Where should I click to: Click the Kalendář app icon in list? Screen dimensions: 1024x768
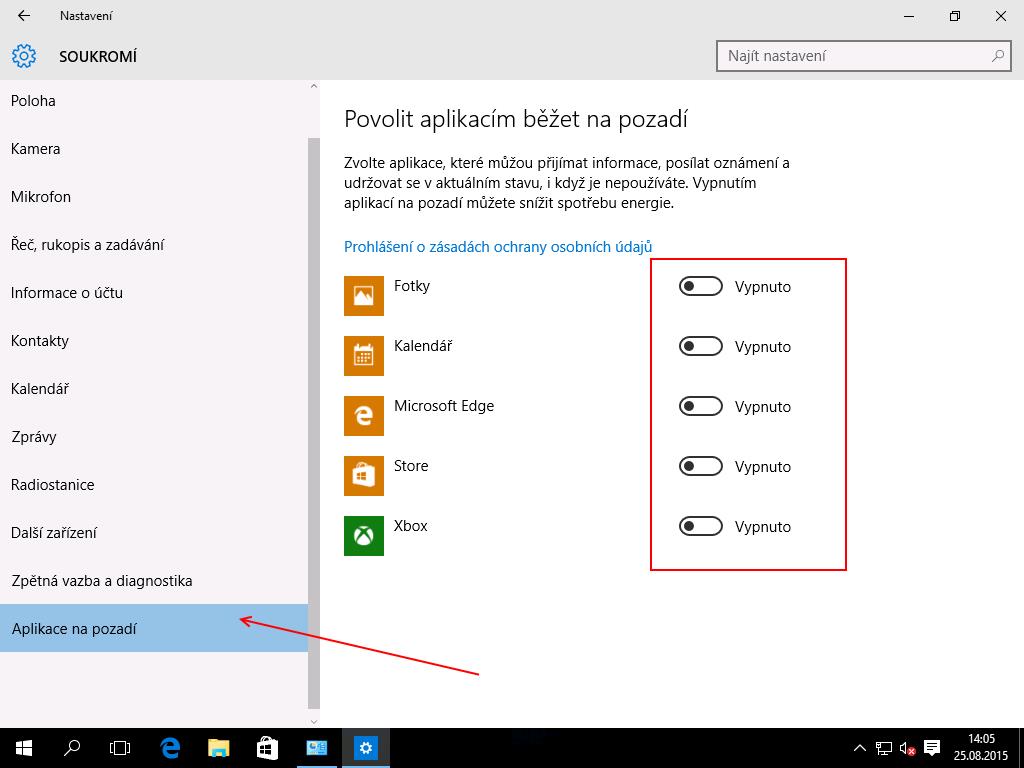364,356
